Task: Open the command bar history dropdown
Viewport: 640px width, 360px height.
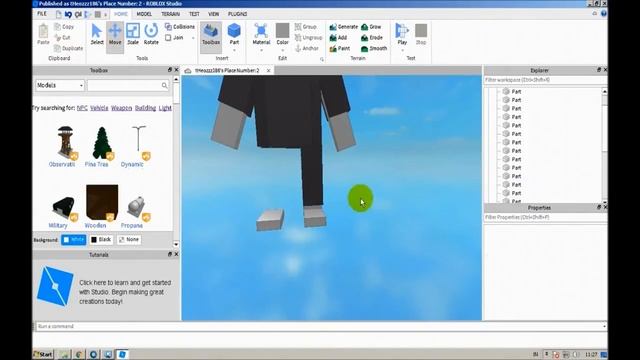Action: click(x=604, y=327)
